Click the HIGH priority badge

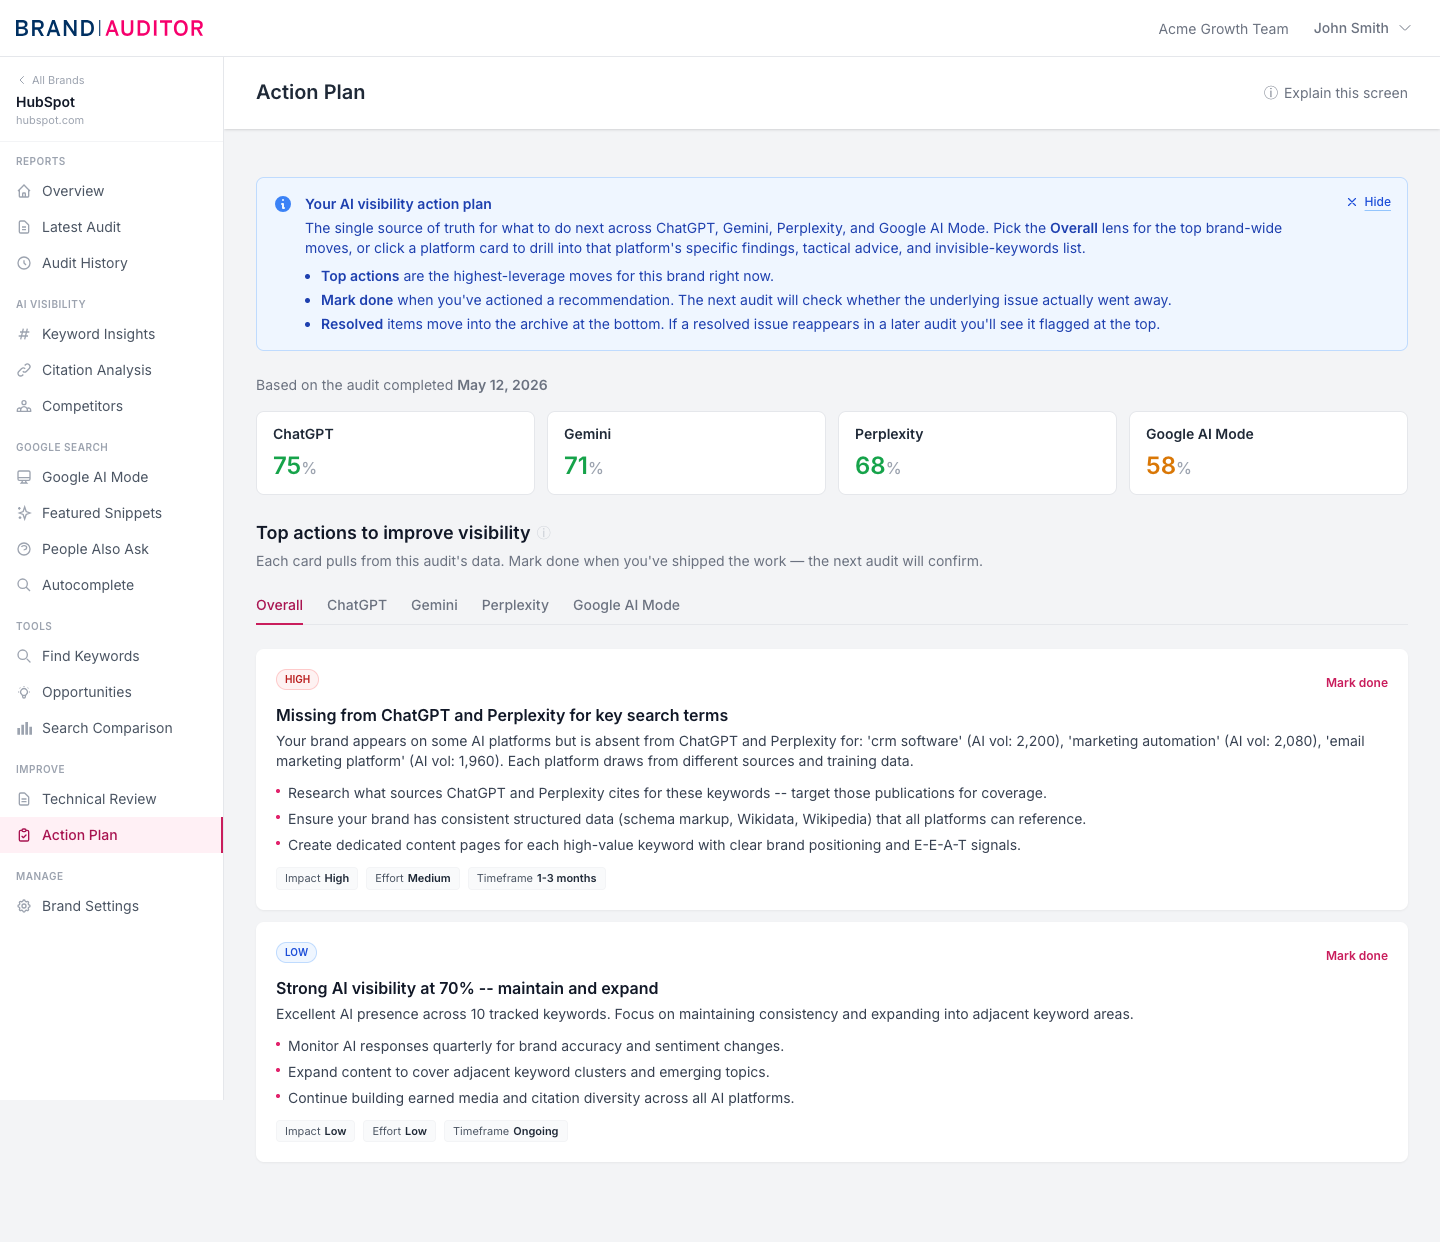297,680
